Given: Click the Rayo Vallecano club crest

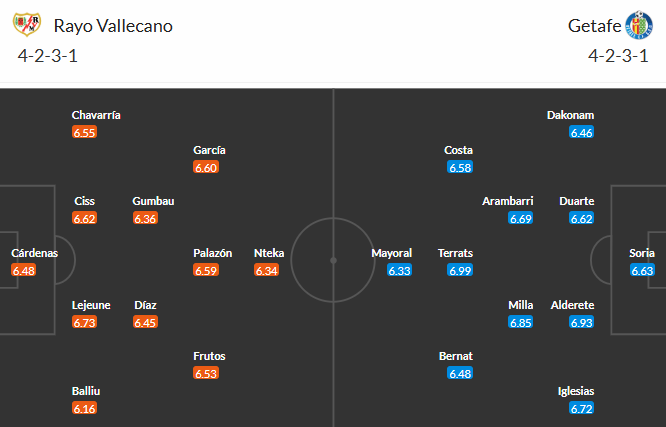Looking at the screenshot, I should (x=27, y=25).
